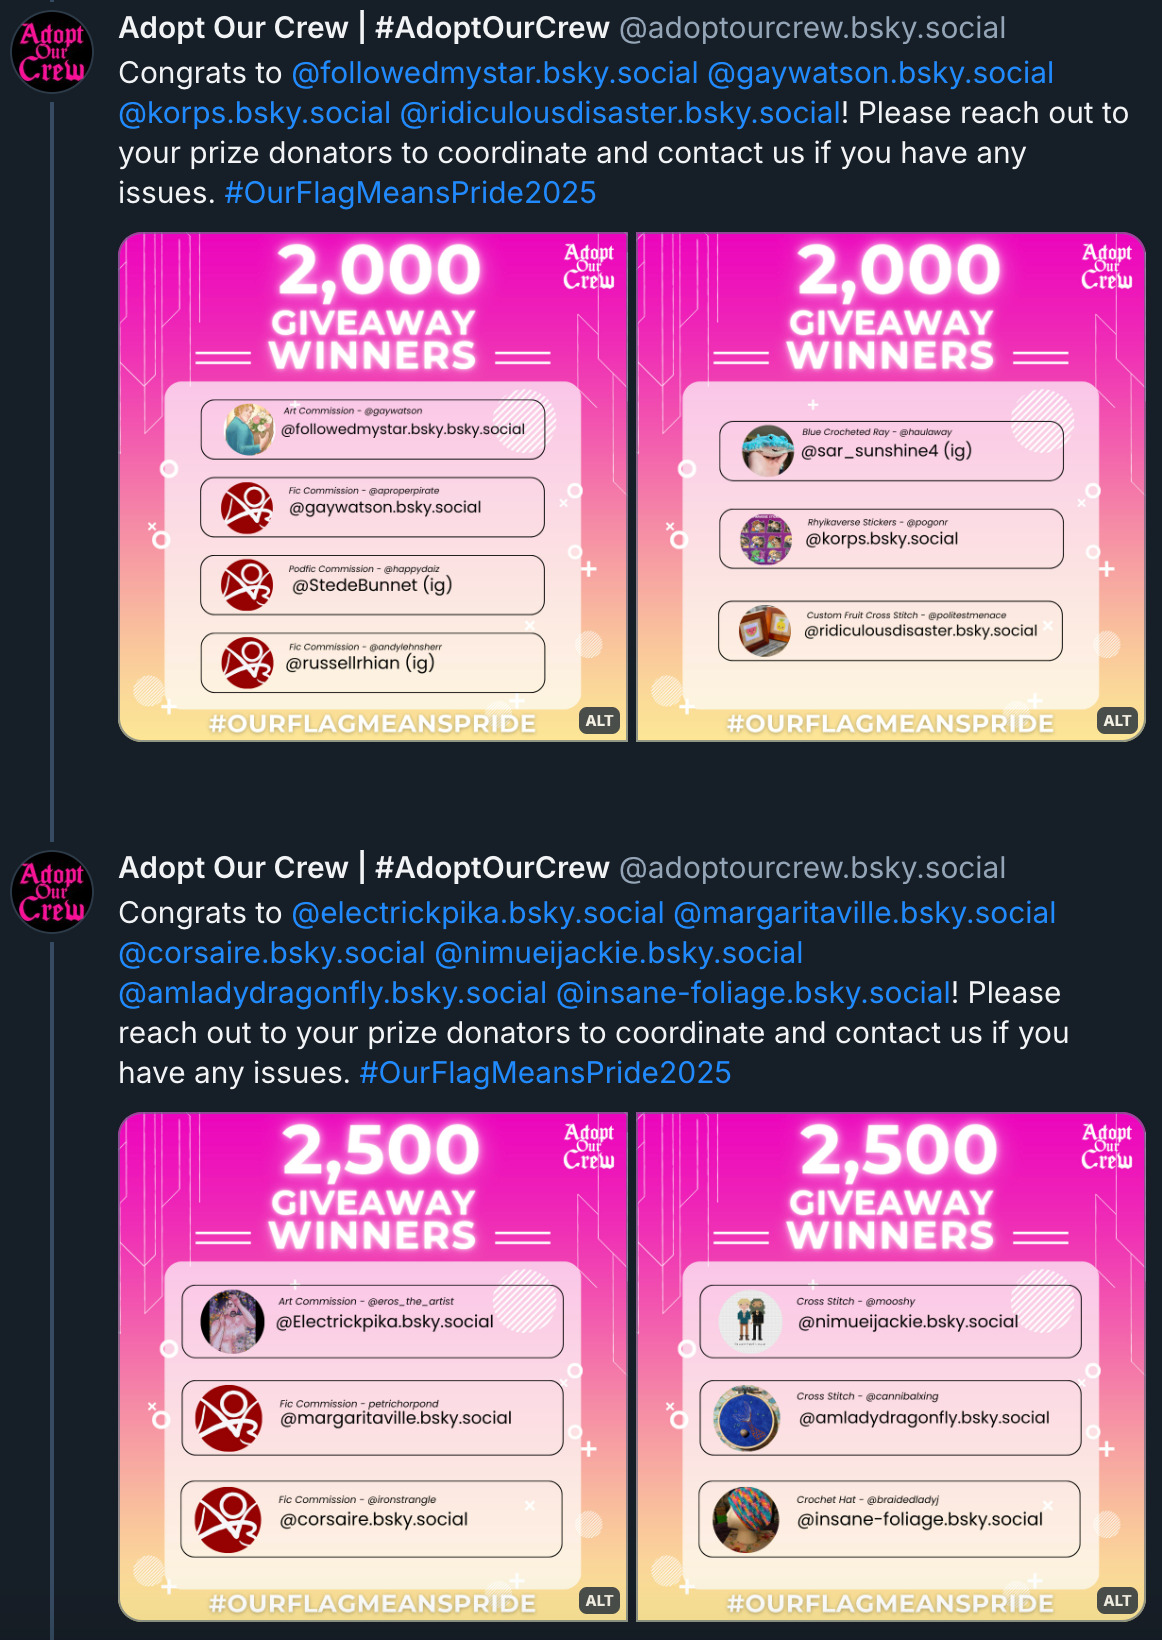The width and height of the screenshot is (1162, 1640).
Task: View 2,000 winners image with @sar_sunshine4
Action: pyautogui.click(x=891, y=487)
